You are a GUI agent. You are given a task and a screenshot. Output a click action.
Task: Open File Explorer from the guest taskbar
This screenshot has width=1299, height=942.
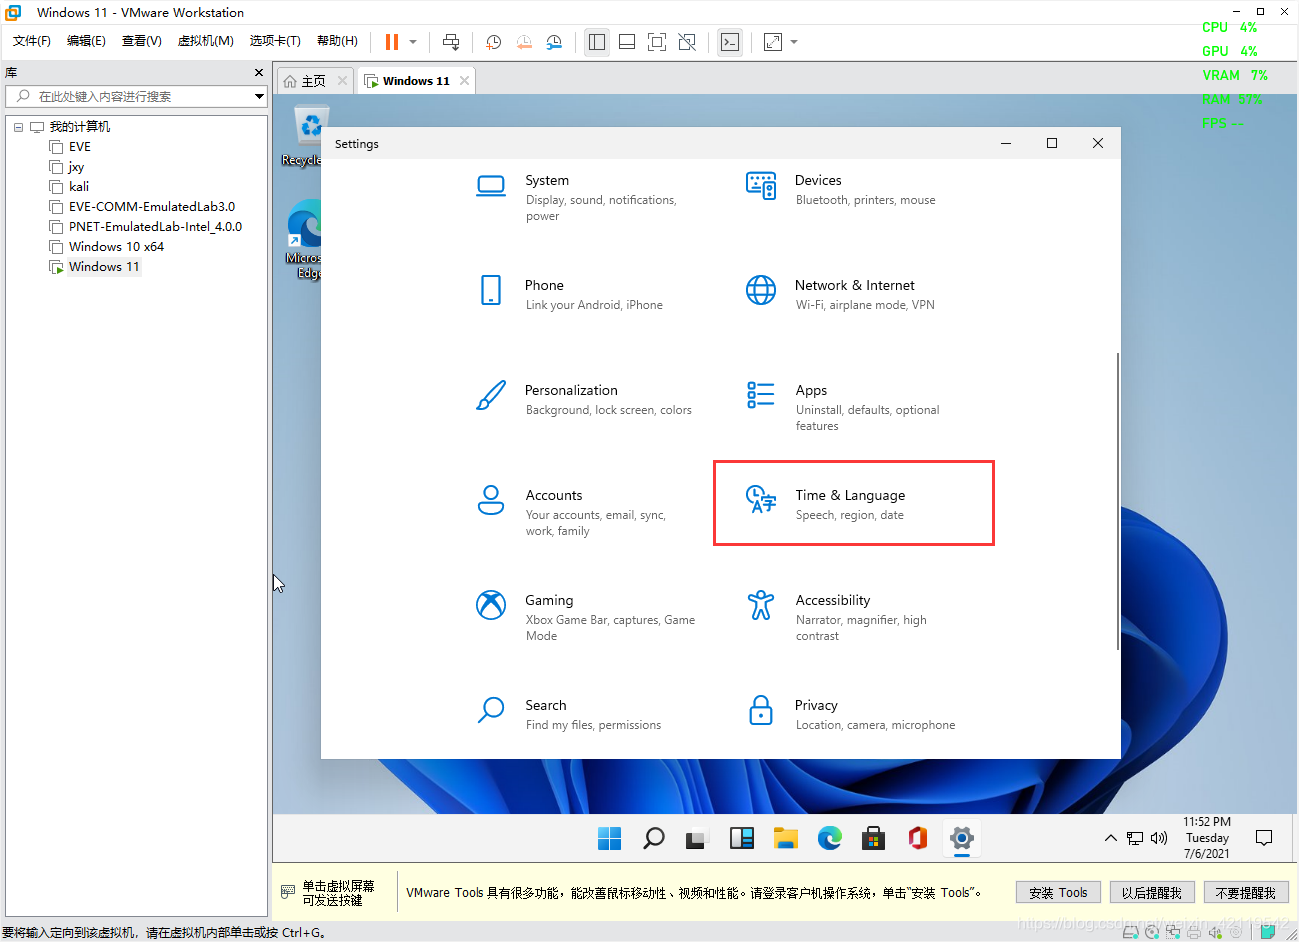785,838
